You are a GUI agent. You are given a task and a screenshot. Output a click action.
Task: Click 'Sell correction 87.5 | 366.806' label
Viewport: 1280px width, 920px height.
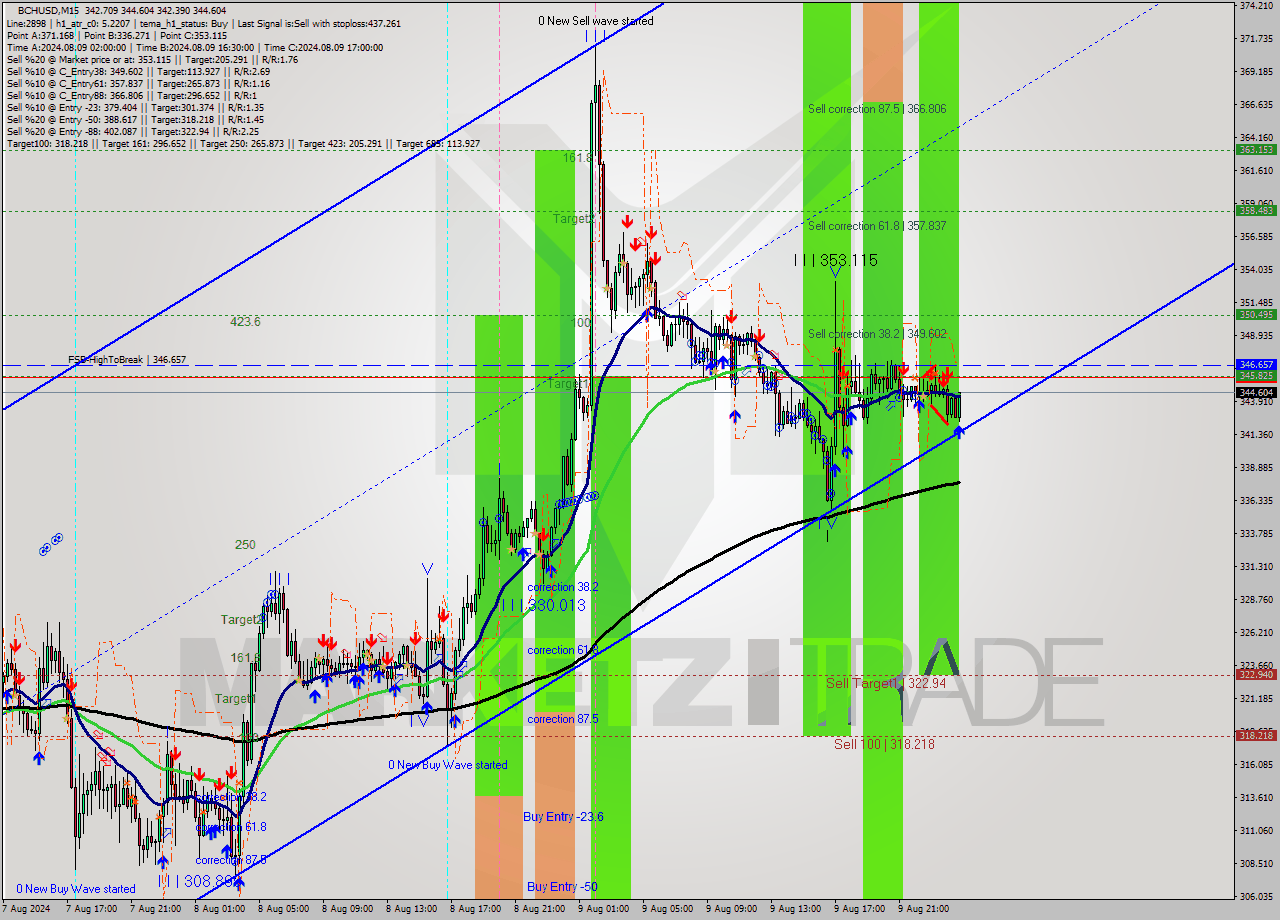tap(877, 109)
